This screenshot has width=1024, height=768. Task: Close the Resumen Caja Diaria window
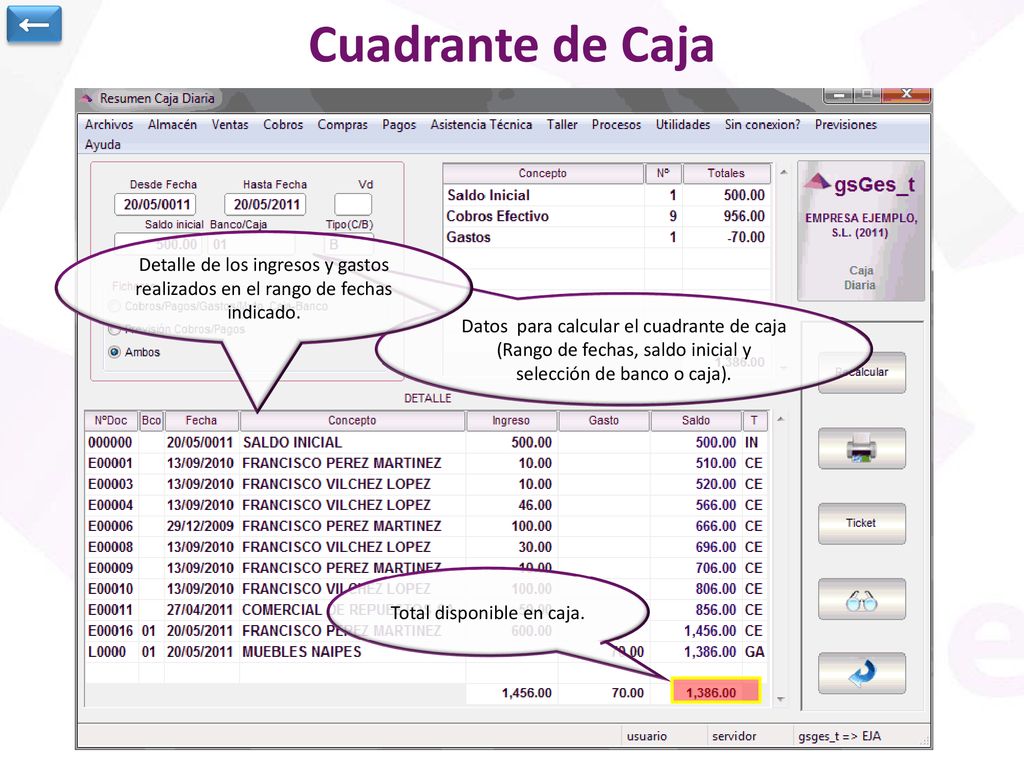click(906, 95)
